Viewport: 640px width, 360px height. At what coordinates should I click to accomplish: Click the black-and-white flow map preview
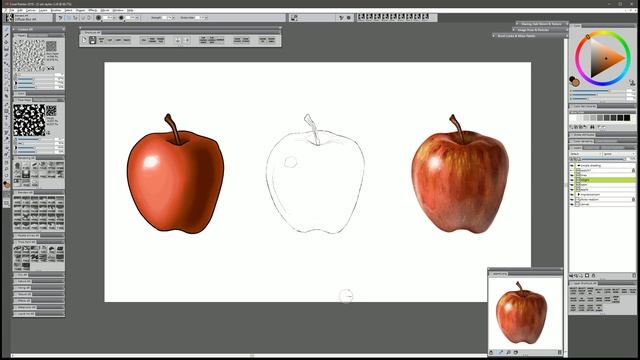[x=29, y=120]
